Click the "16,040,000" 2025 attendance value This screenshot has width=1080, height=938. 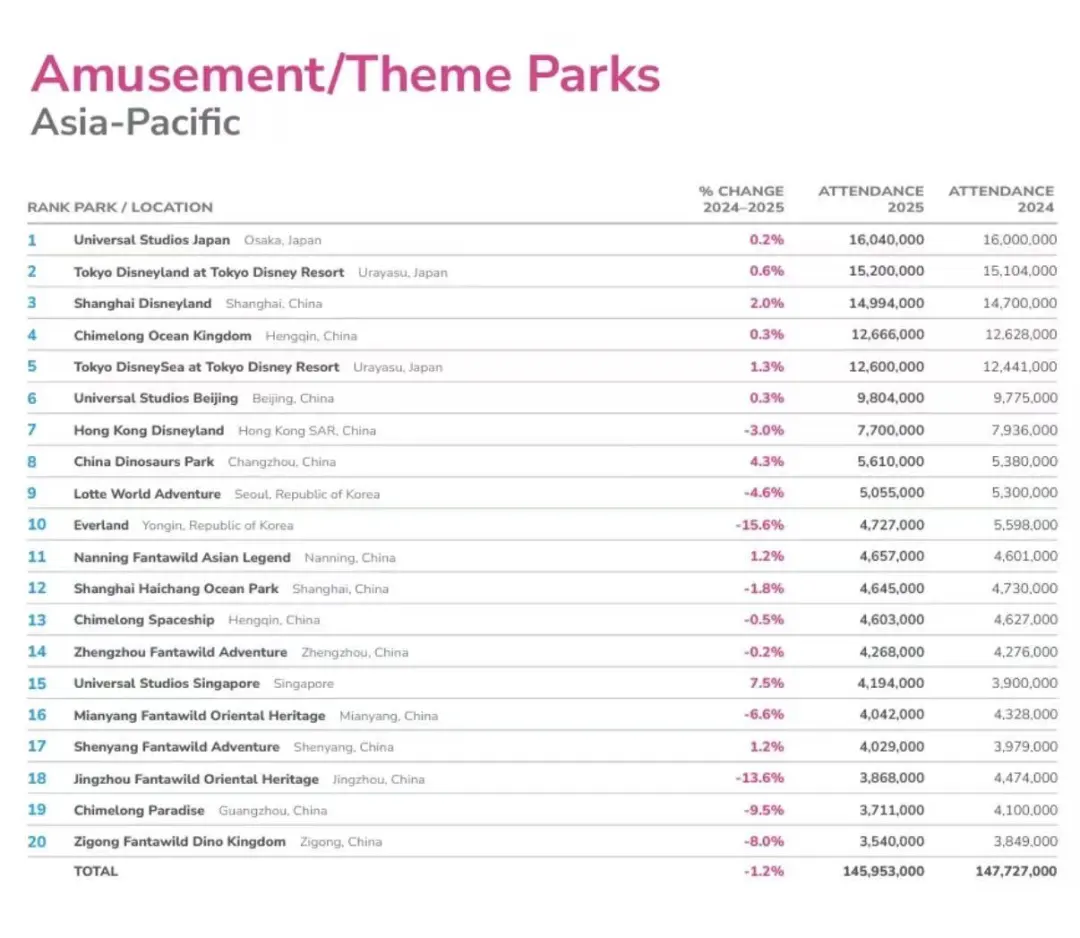(886, 240)
